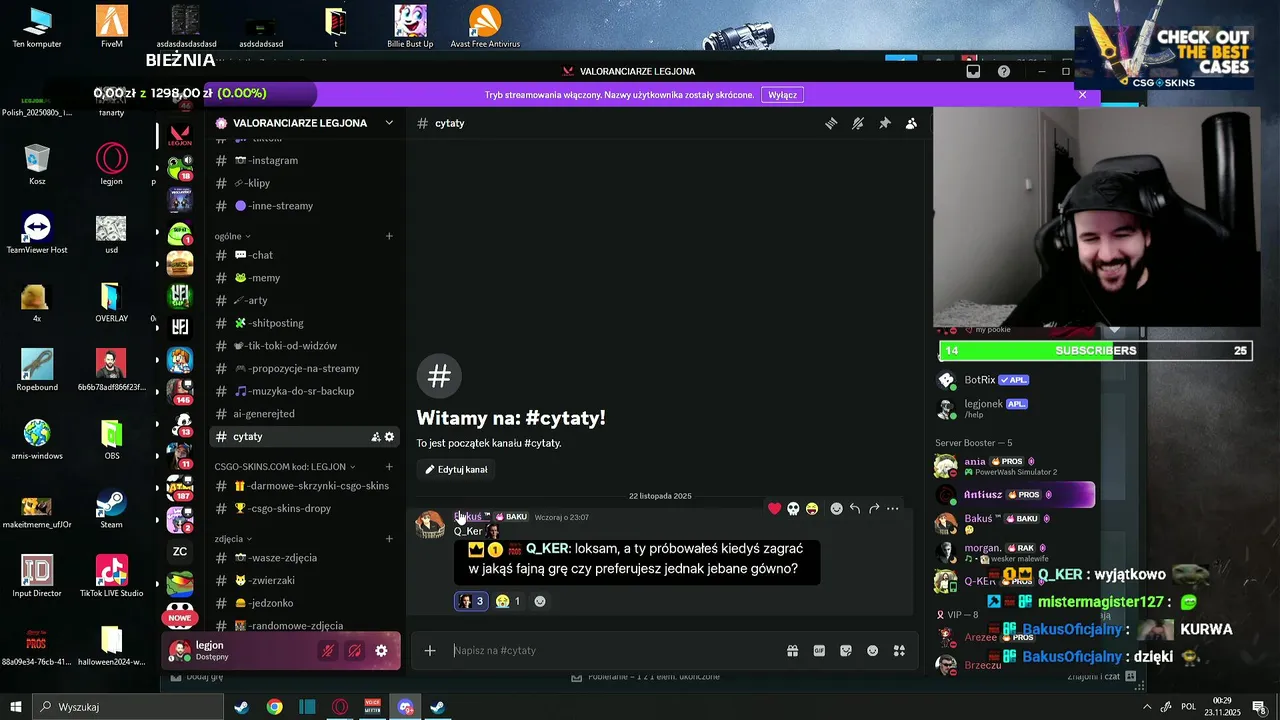Open notification settings bell icon
1280x720 pixels.
[x=858, y=123]
